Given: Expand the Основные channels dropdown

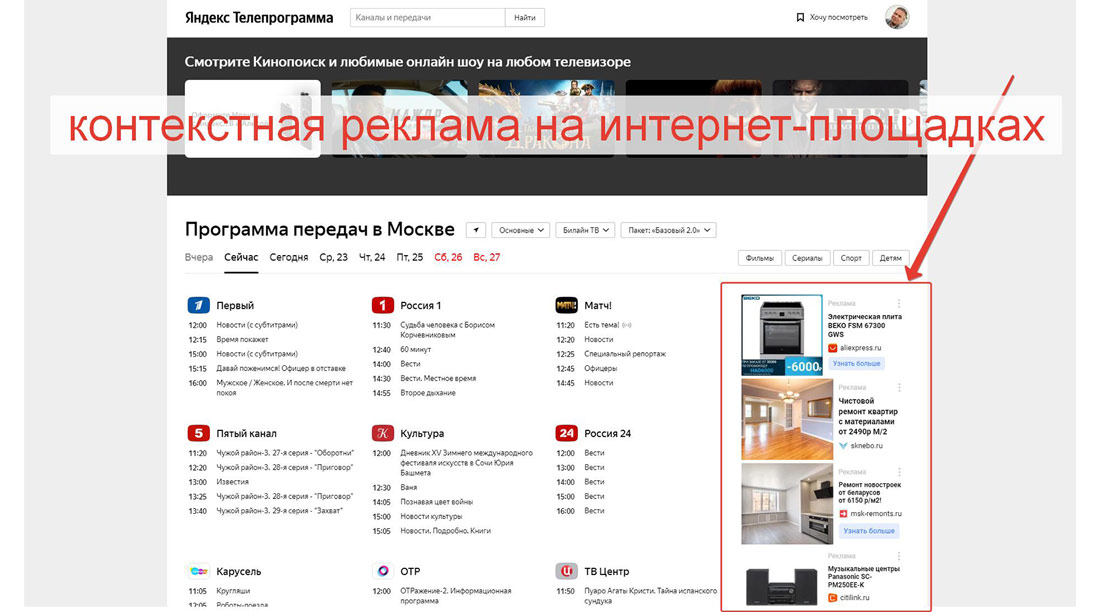Looking at the screenshot, I should (521, 230).
